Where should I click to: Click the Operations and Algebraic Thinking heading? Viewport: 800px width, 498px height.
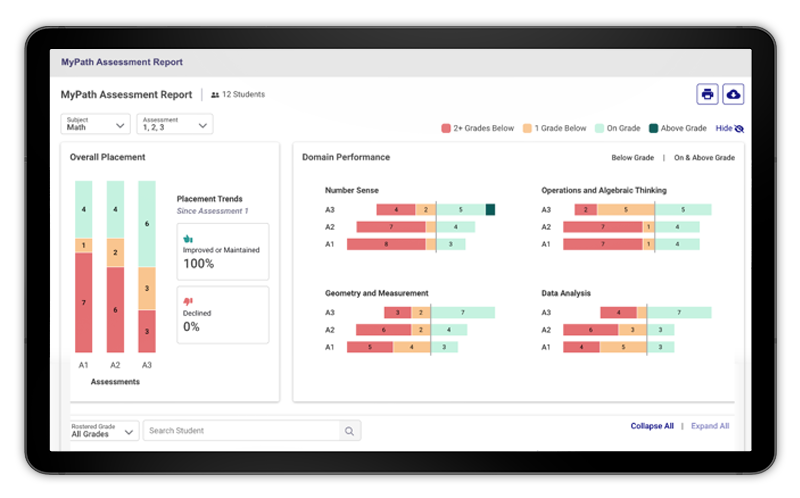pos(604,190)
